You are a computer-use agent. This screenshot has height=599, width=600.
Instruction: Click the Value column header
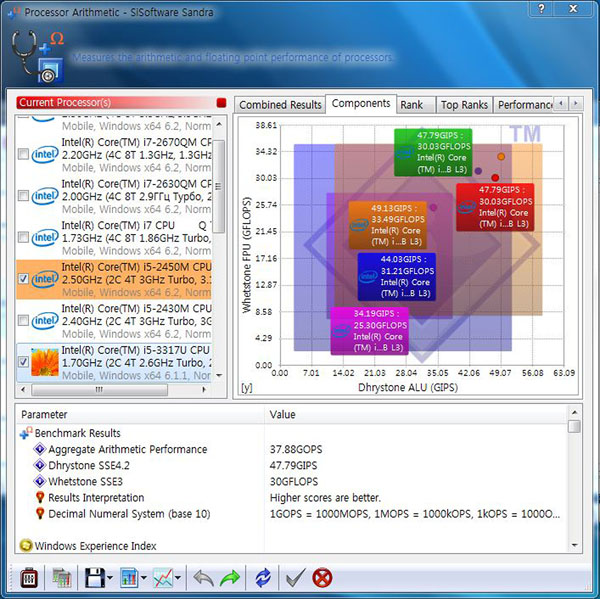point(415,414)
